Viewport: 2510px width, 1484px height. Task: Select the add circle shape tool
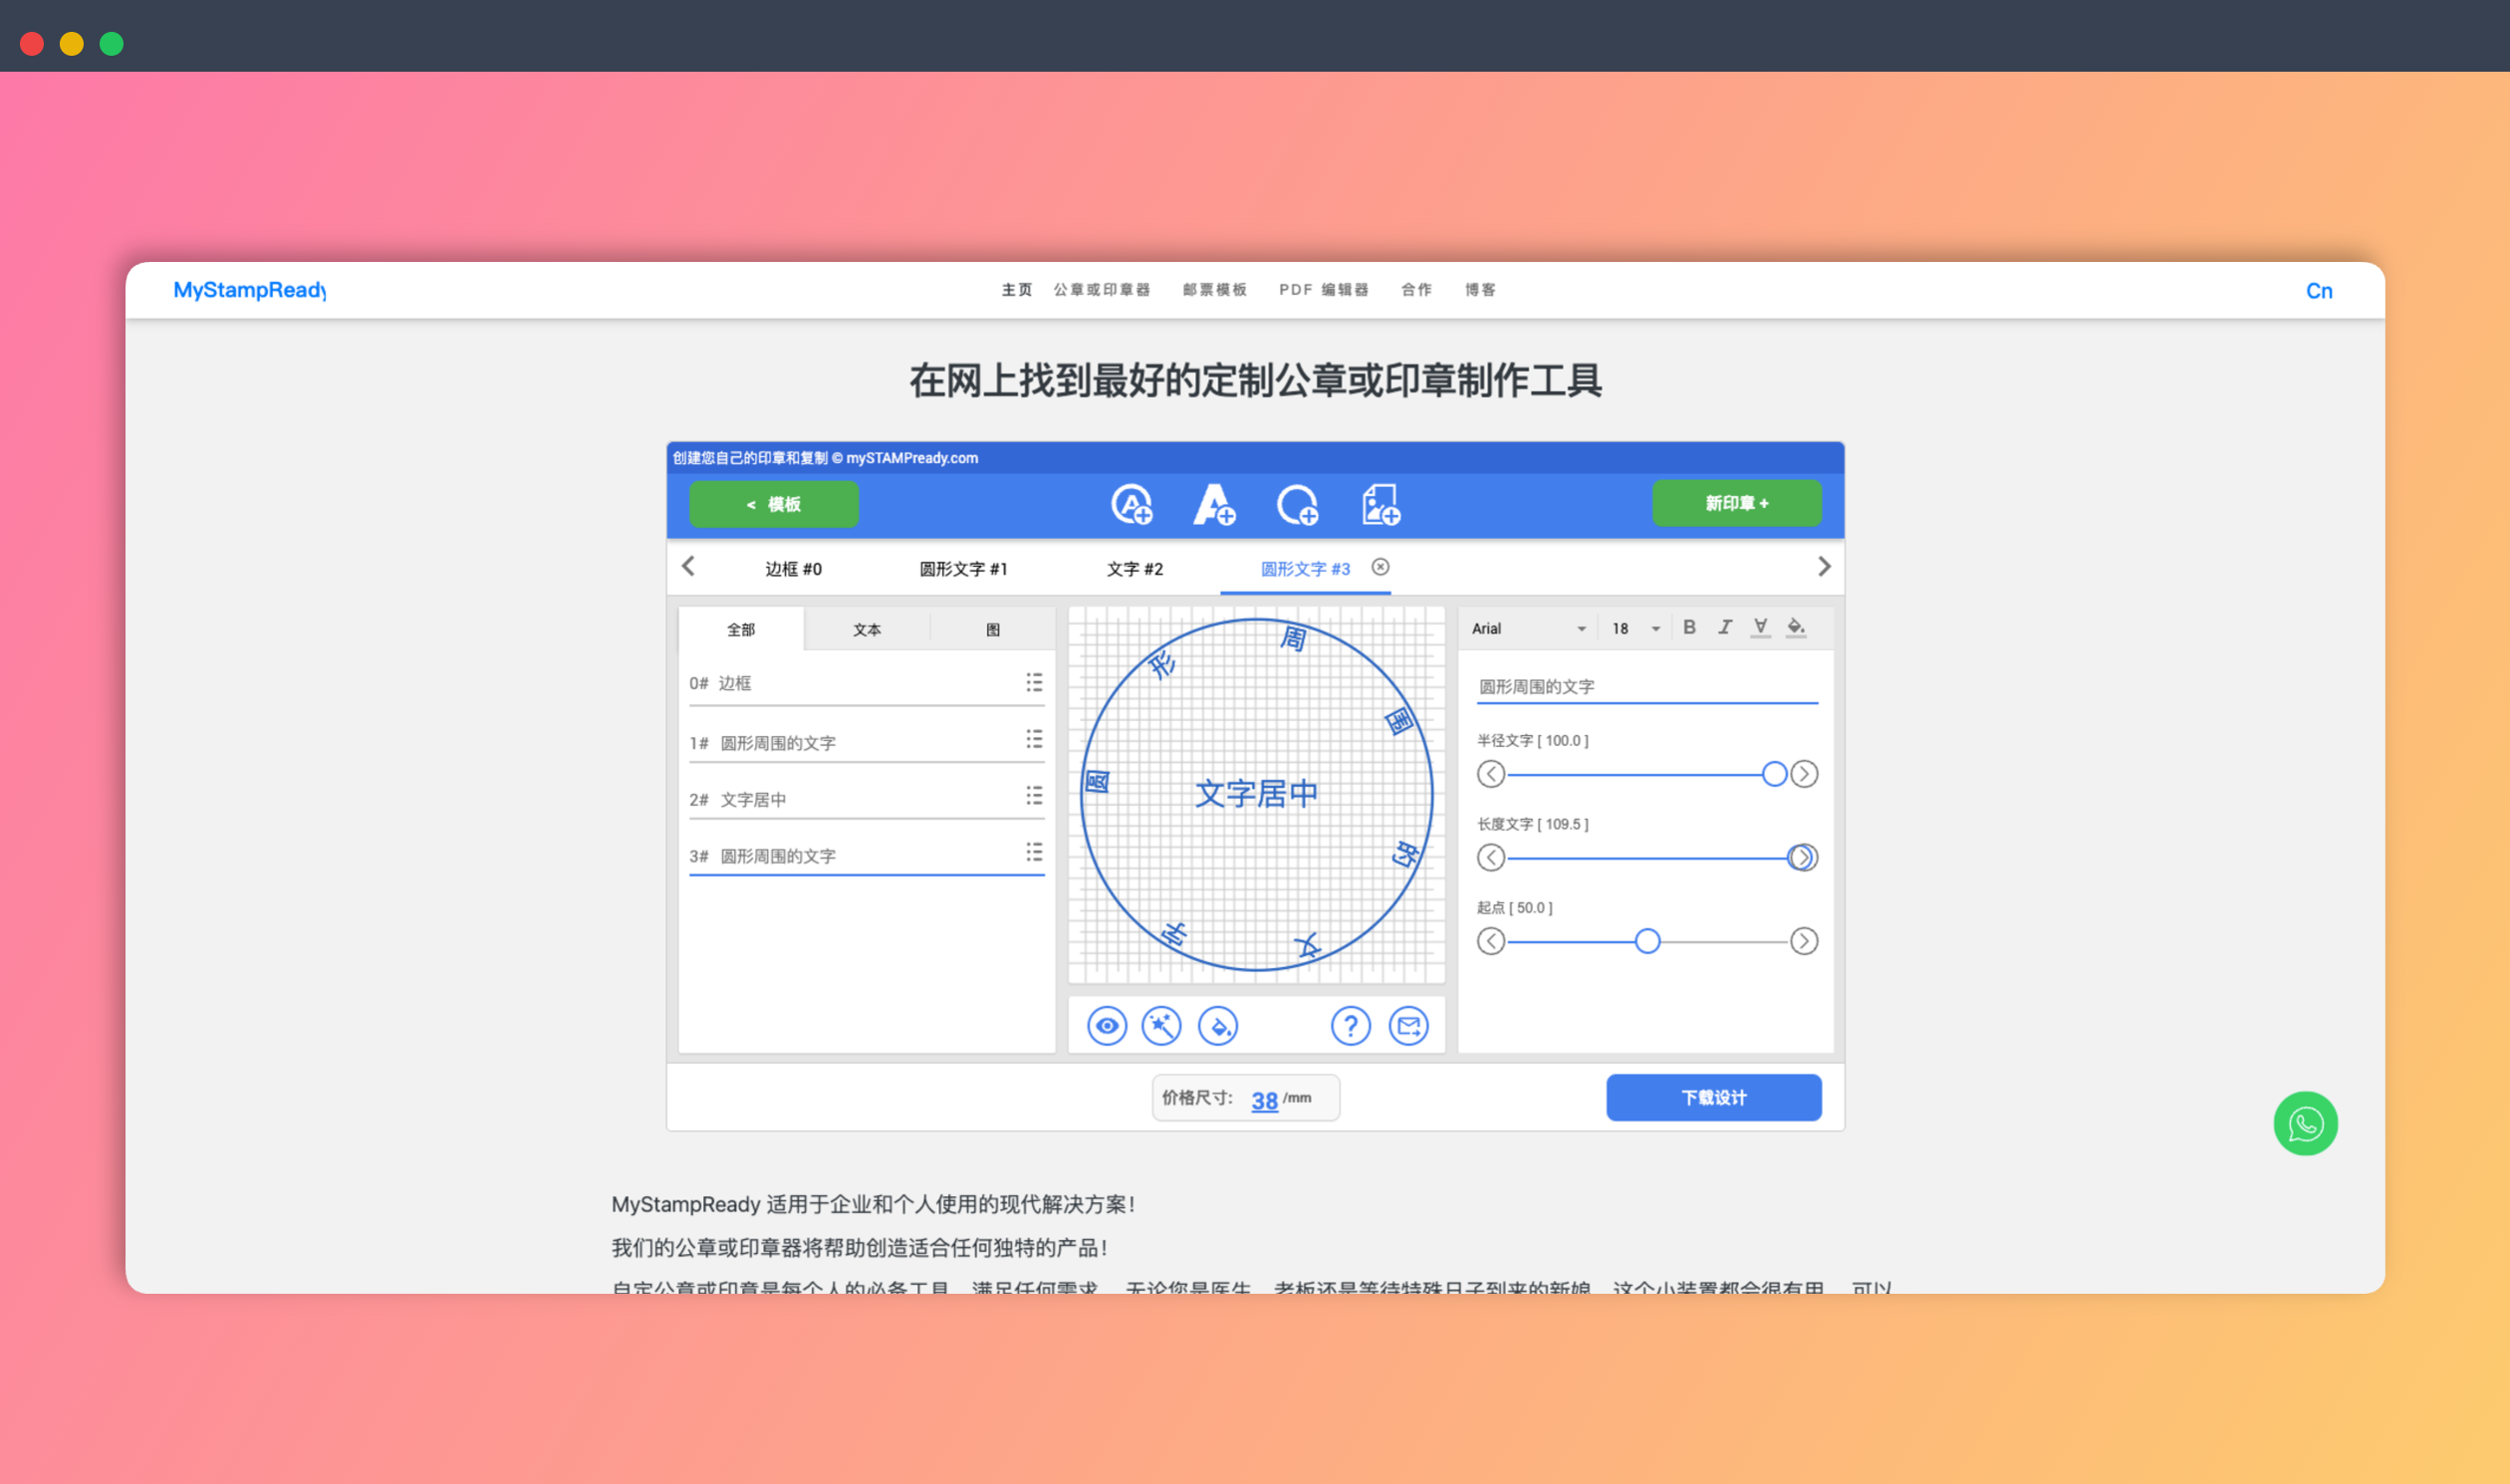click(1297, 505)
